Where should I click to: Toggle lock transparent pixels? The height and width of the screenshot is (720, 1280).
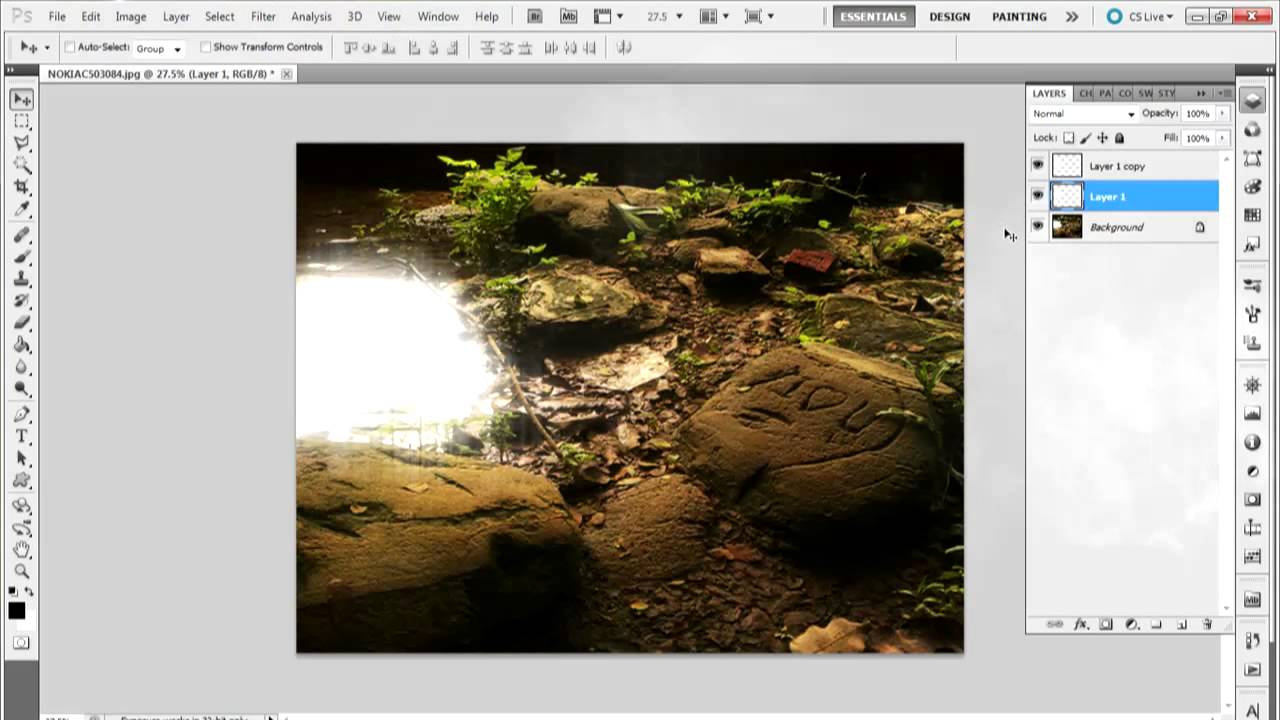tap(1069, 138)
